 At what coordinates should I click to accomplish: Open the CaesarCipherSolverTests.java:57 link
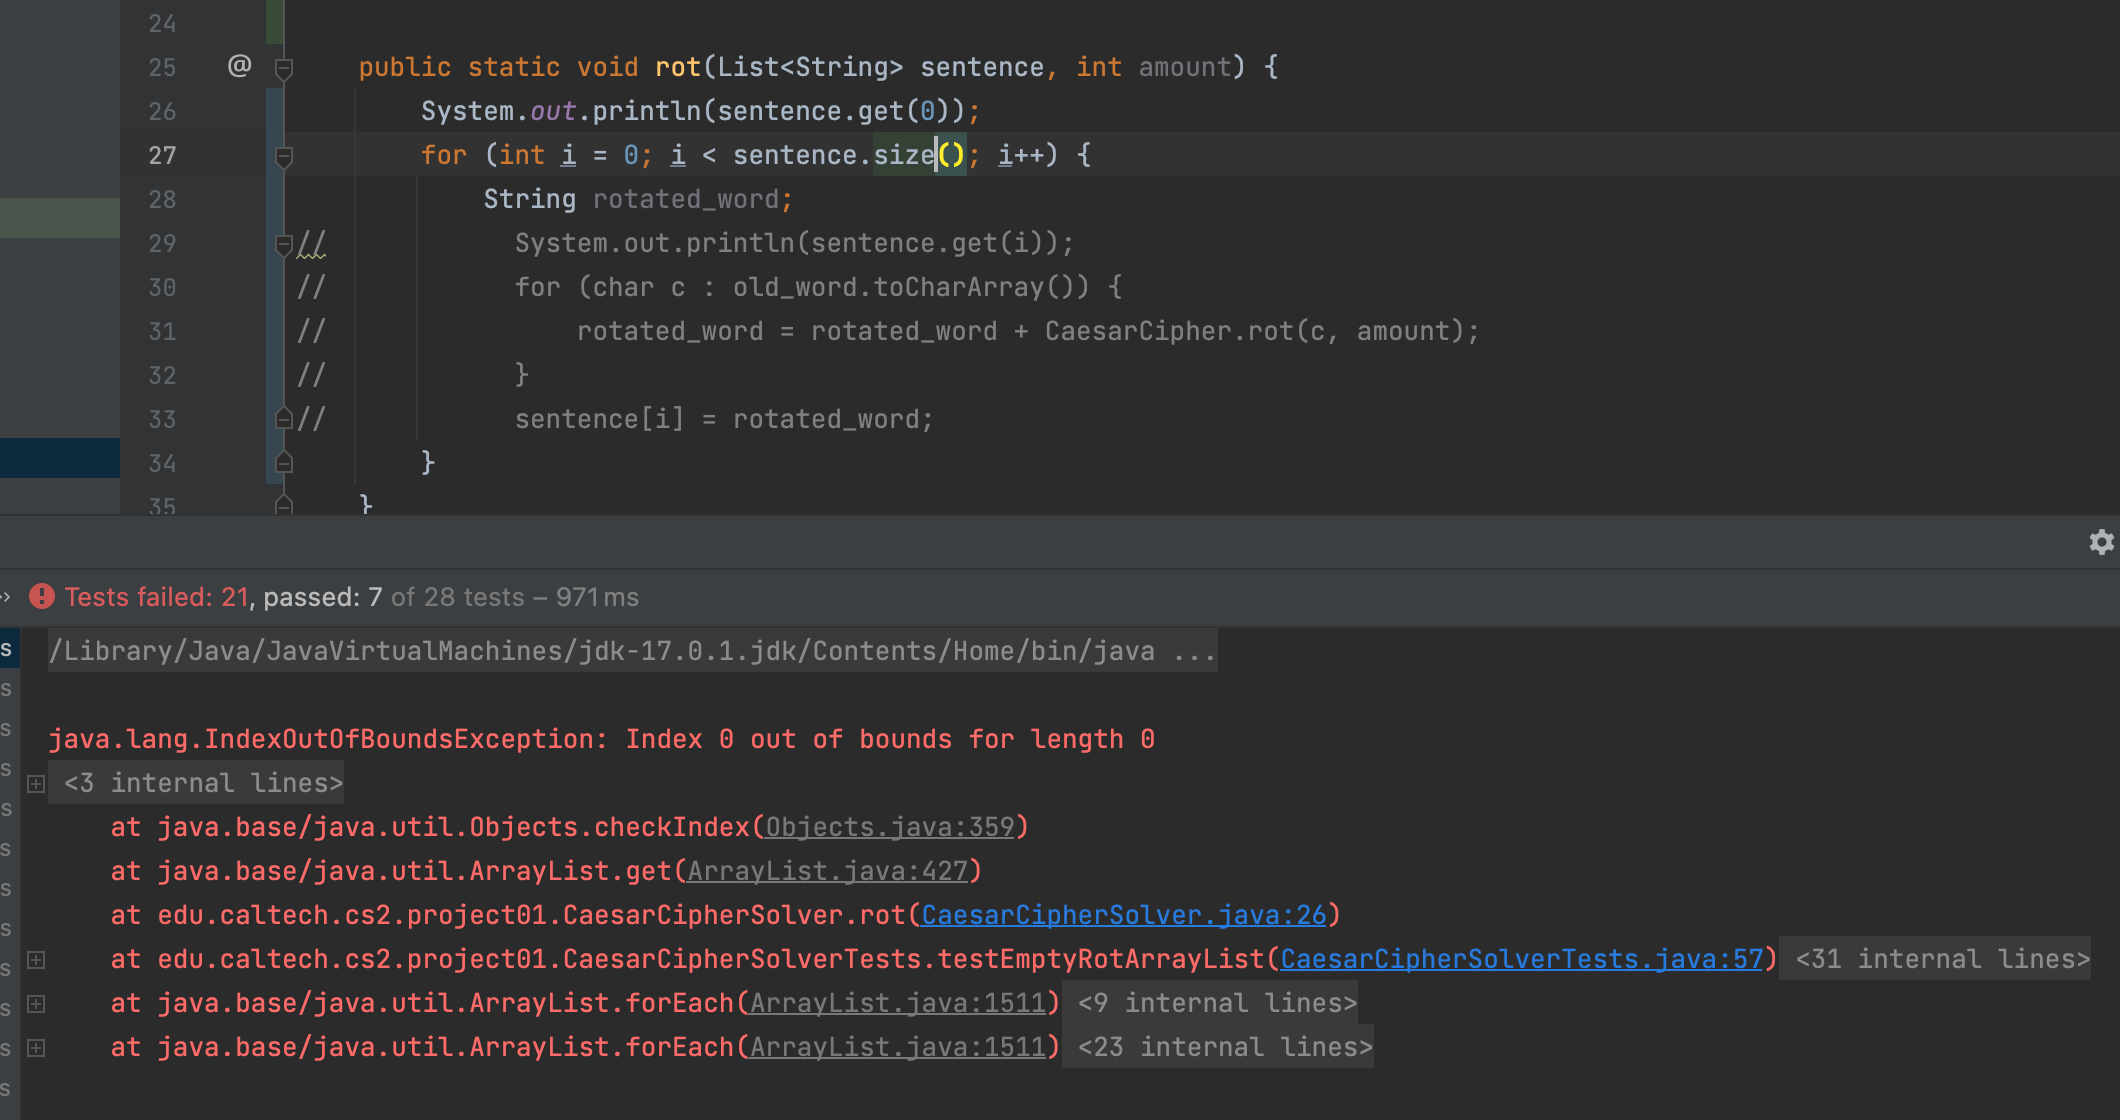click(1521, 959)
